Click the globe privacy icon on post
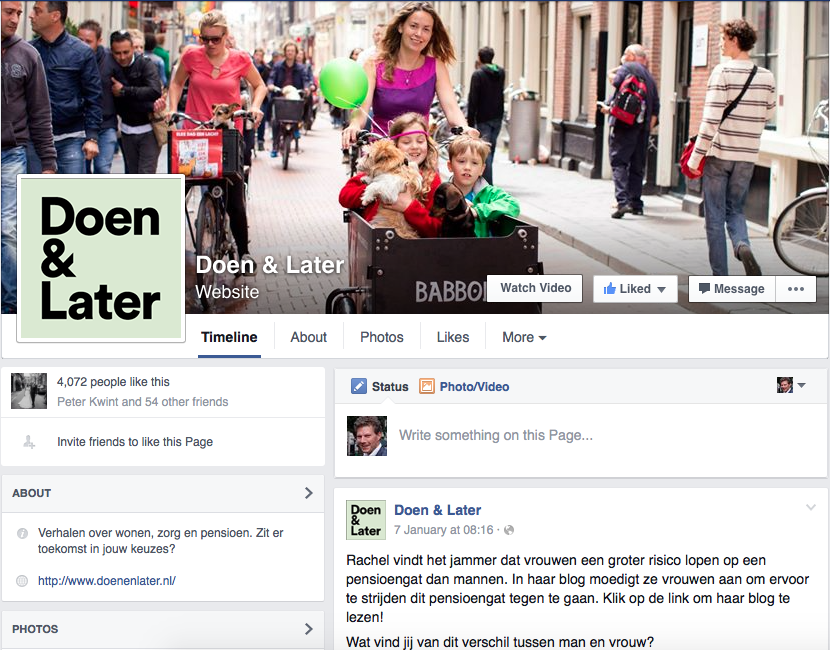 tap(509, 530)
